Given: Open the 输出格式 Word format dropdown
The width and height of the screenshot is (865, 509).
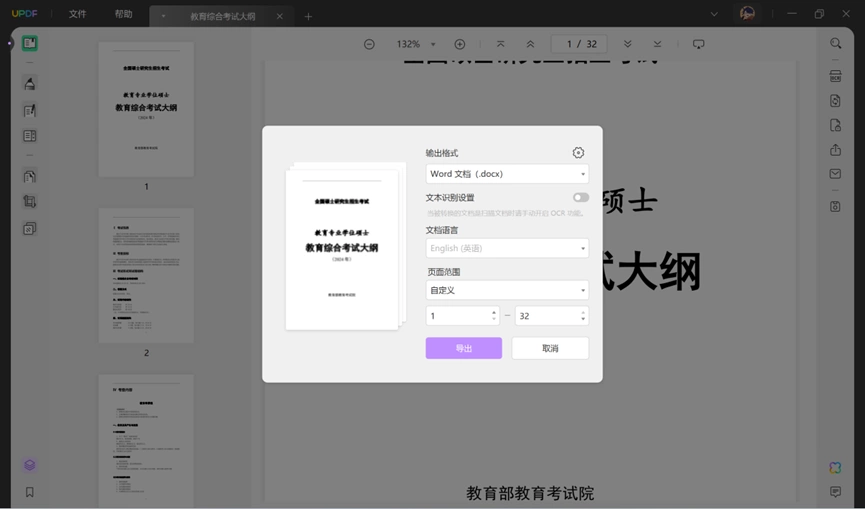Looking at the screenshot, I should click(507, 174).
